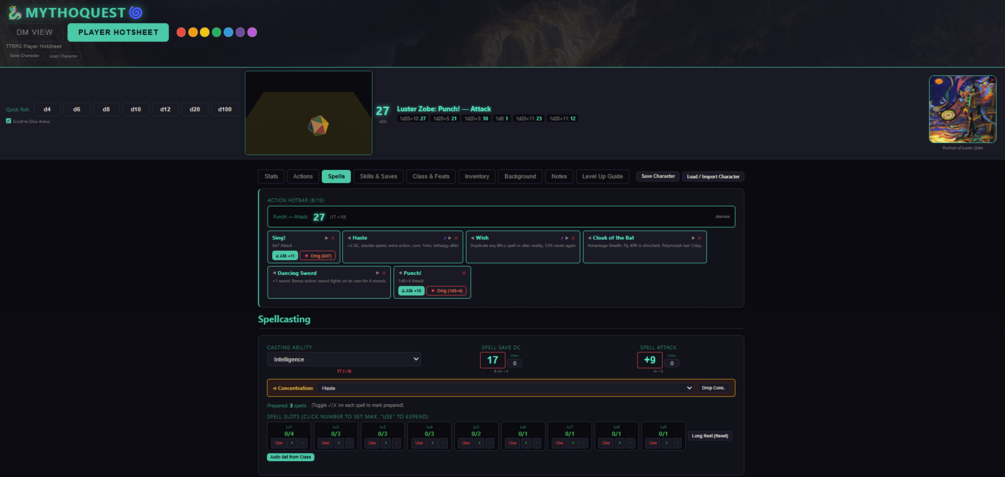Move Haste card left with its arrow

tap(349, 238)
